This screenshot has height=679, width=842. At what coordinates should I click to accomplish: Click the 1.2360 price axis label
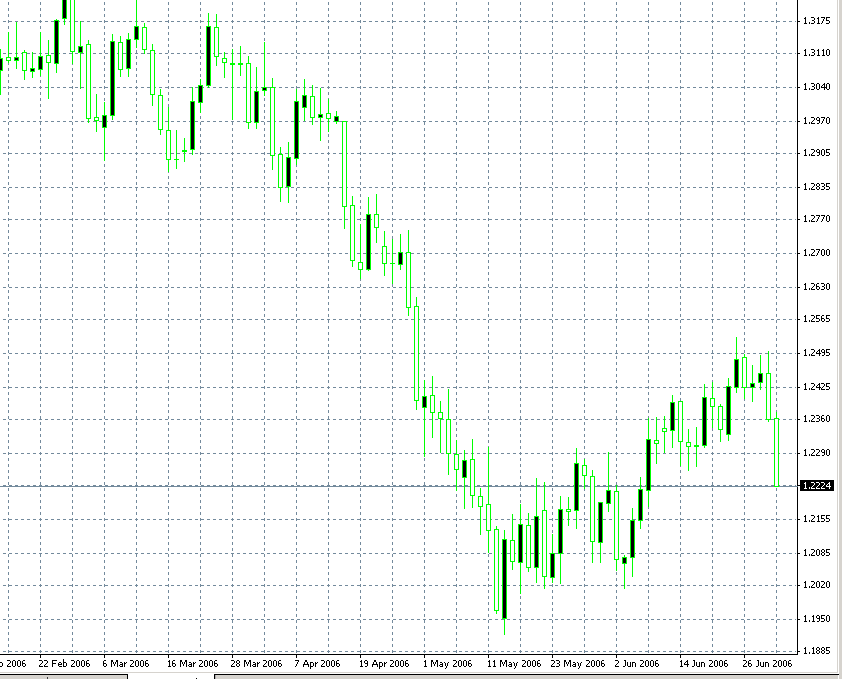tap(816, 419)
